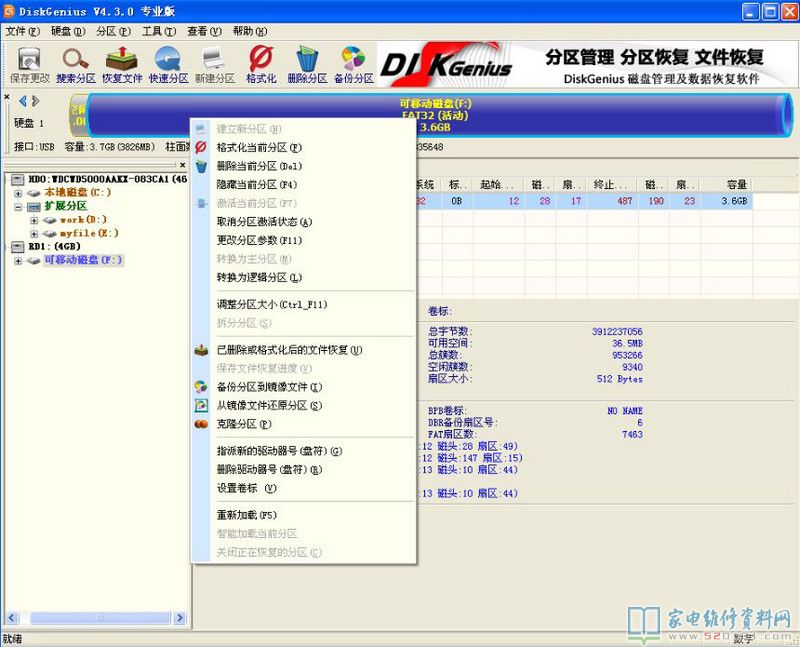Screen dimensions: 800x647
Task: Select myfile(E:) partition in tree
Action: (x=89, y=233)
